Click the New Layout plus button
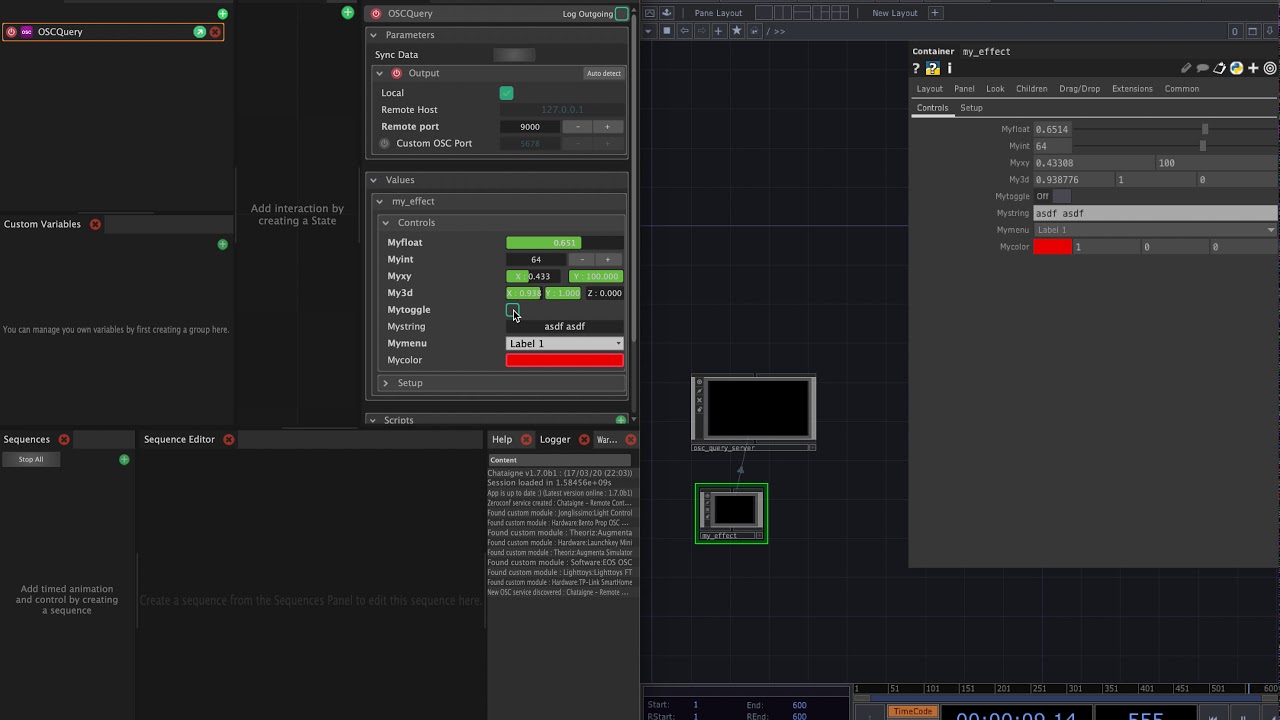This screenshot has width=1280, height=720. pos(935,13)
